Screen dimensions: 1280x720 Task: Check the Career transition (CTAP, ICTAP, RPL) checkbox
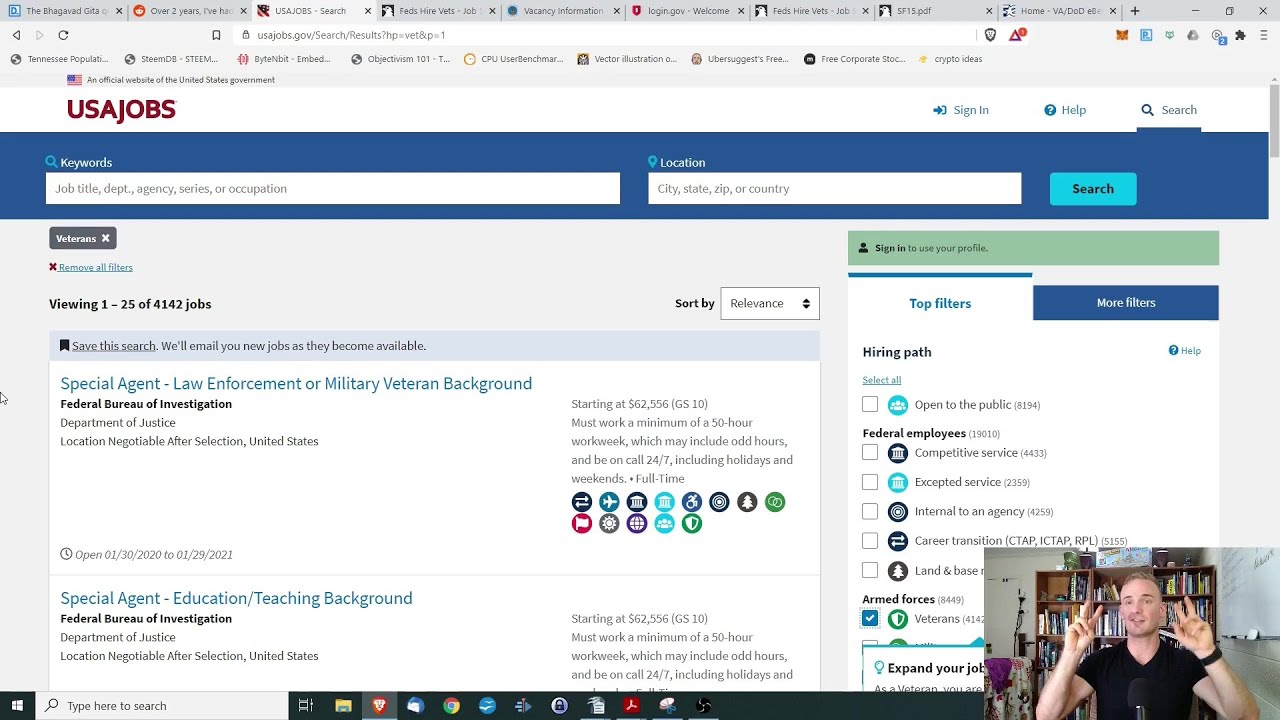click(x=870, y=541)
